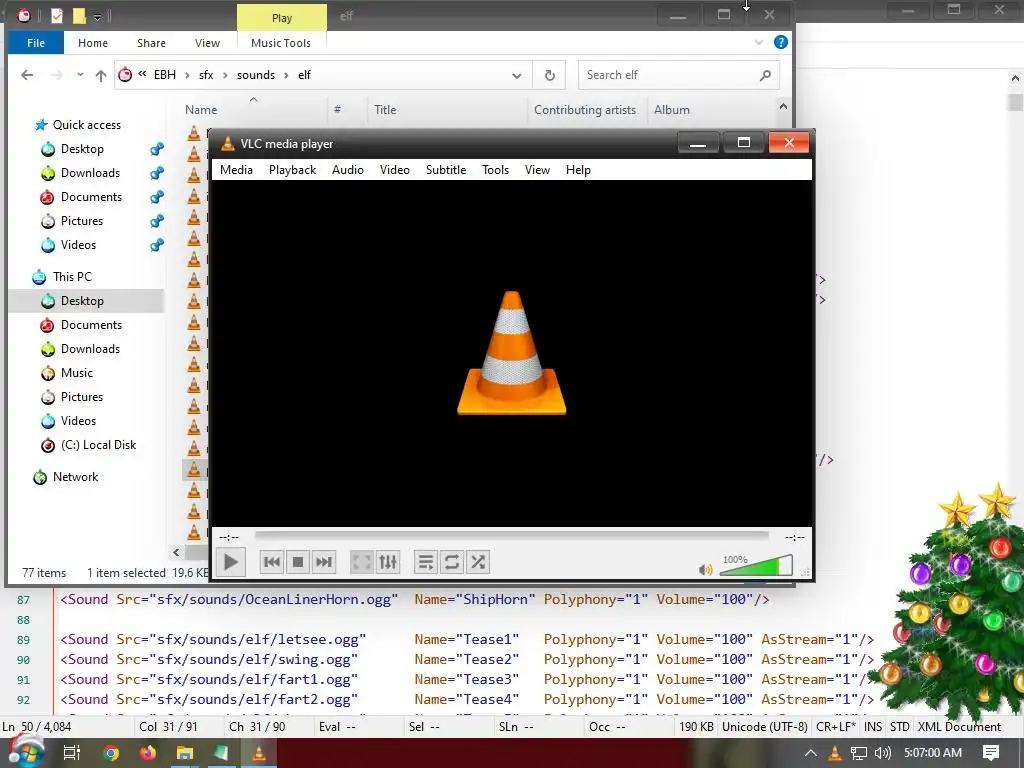Viewport: 1024px width, 768px height.
Task: Open the VLC Subtitle menu
Action: tap(446, 170)
